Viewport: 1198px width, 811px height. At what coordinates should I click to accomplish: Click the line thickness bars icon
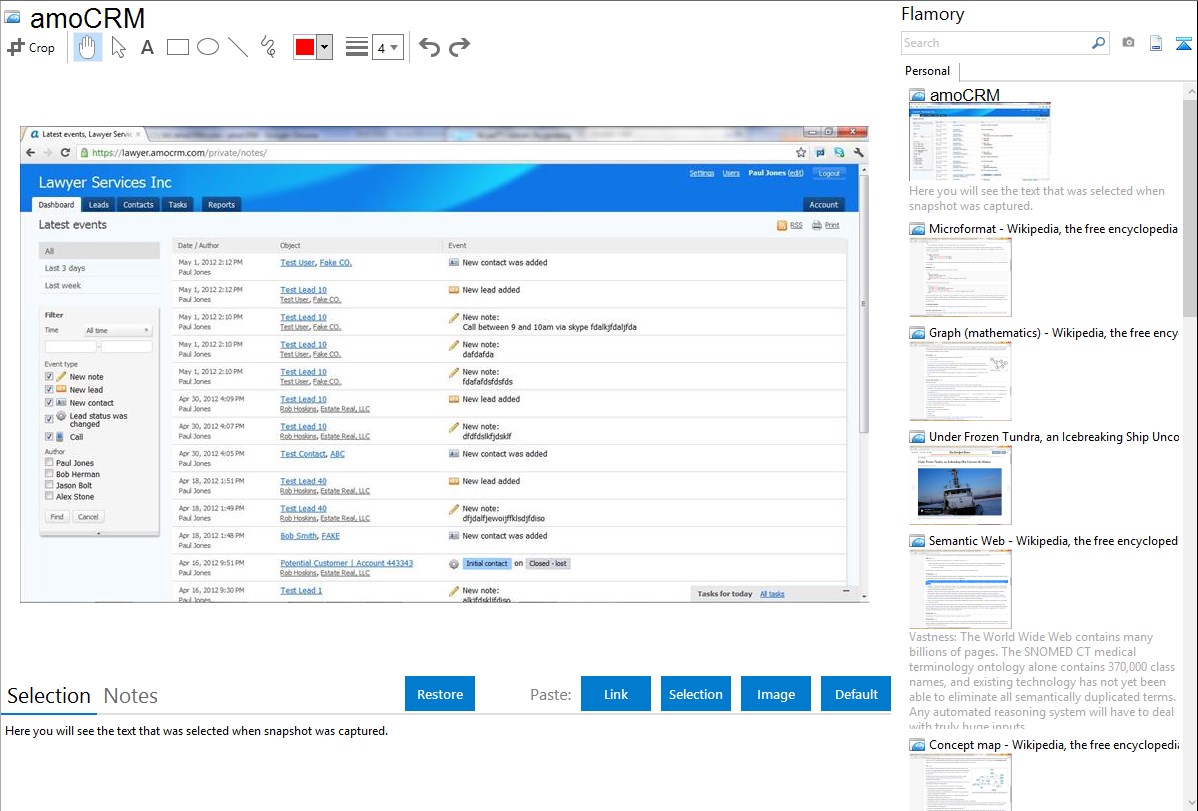[356, 47]
